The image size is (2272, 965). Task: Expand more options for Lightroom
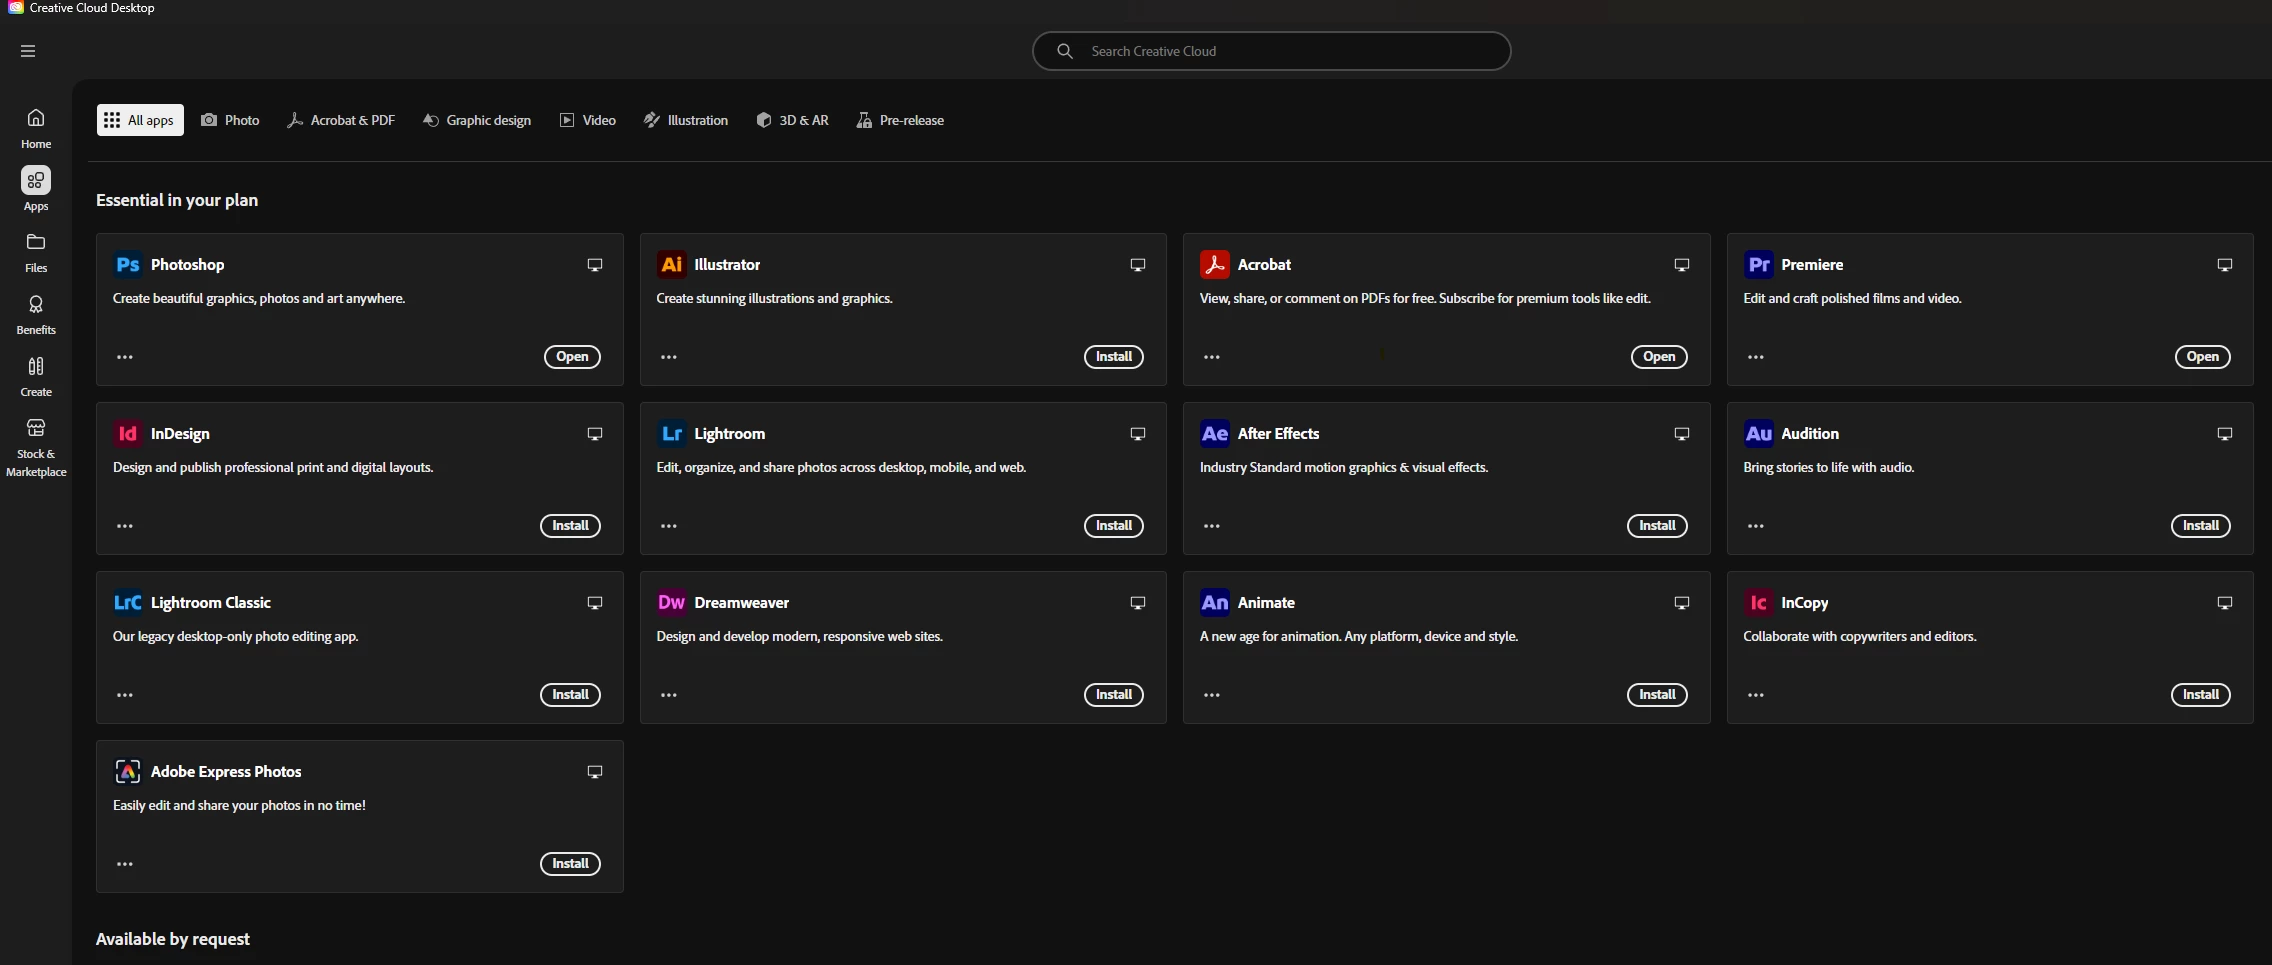[x=669, y=526]
